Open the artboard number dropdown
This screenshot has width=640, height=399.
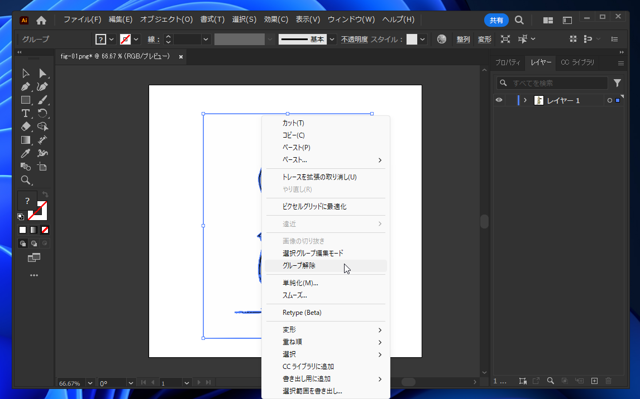tap(187, 383)
